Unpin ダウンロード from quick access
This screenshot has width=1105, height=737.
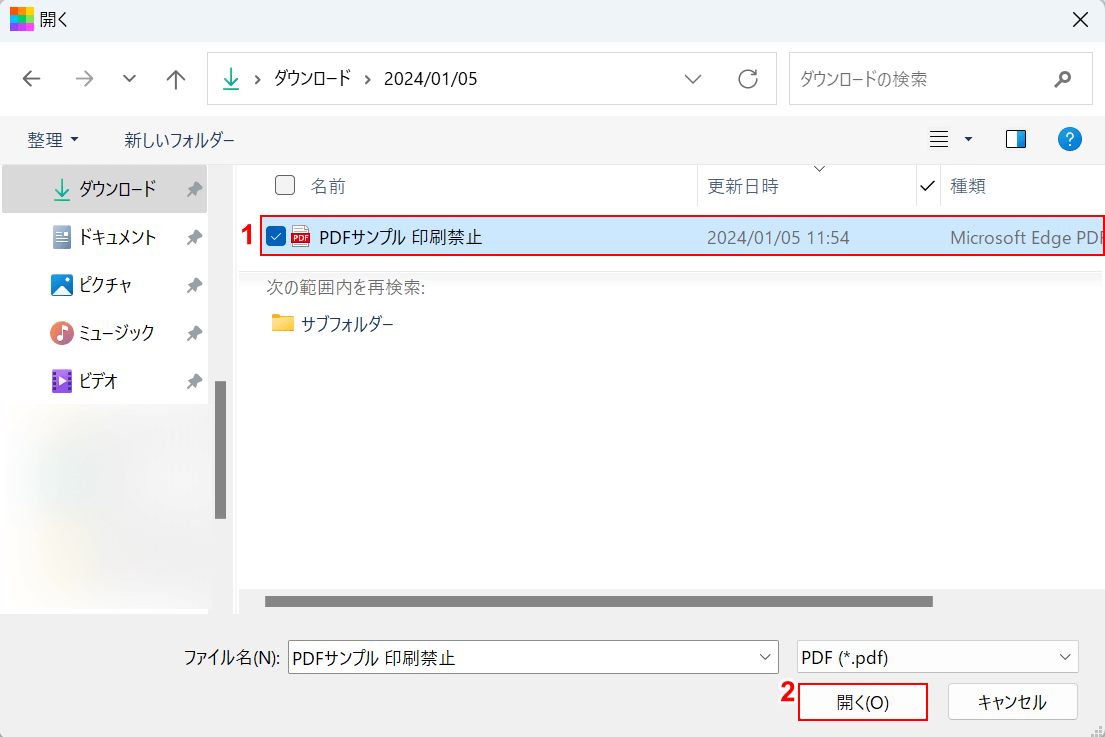coord(194,189)
